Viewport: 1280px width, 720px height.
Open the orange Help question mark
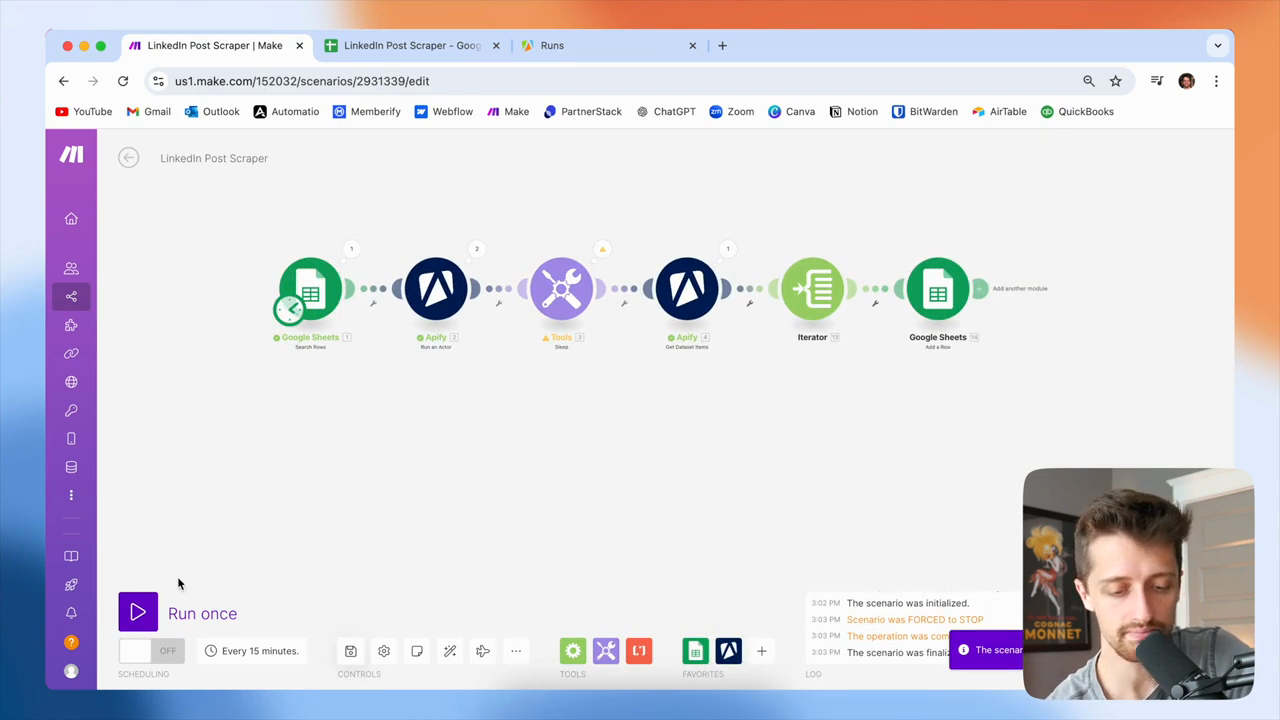tap(71, 642)
